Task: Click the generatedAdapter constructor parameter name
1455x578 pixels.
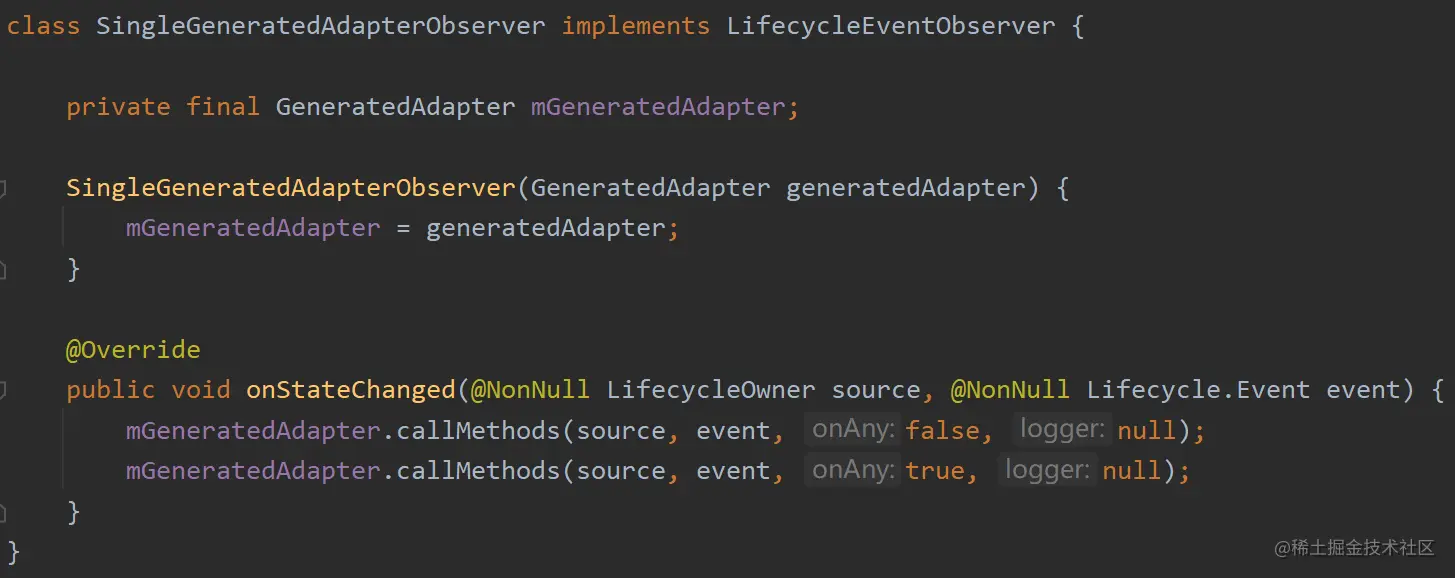Action: 905,188
